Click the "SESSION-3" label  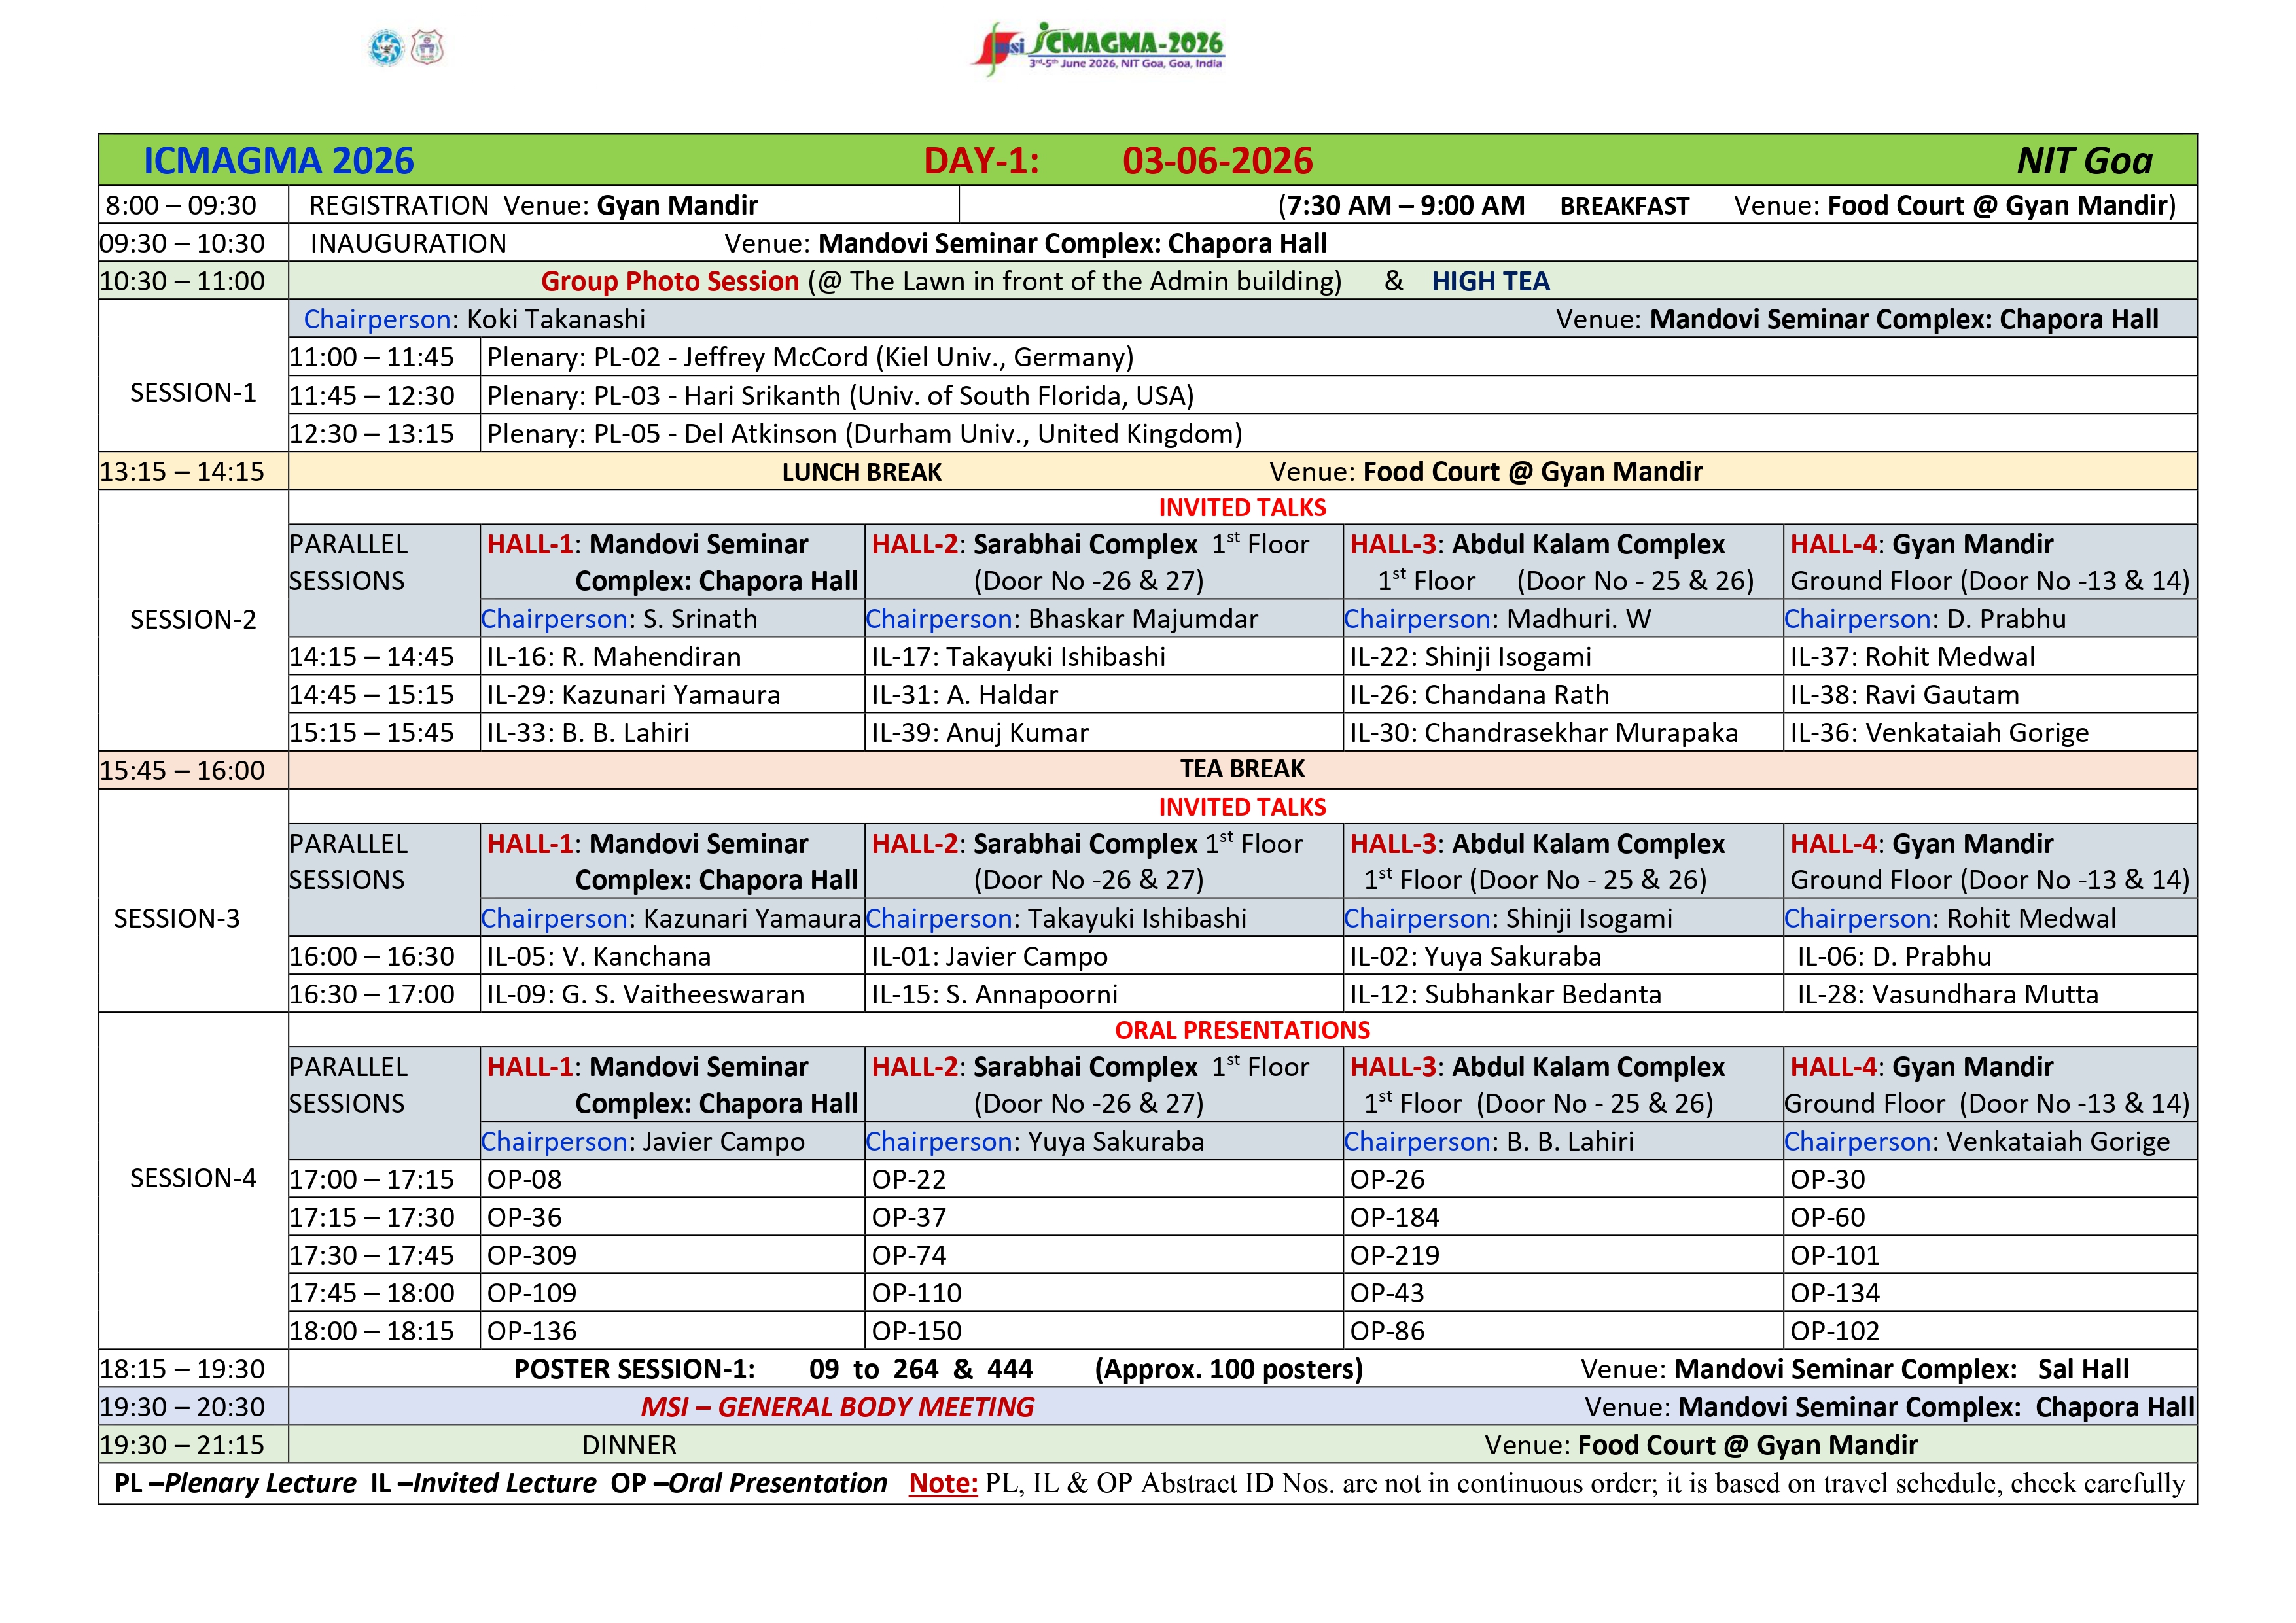tap(177, 919)
